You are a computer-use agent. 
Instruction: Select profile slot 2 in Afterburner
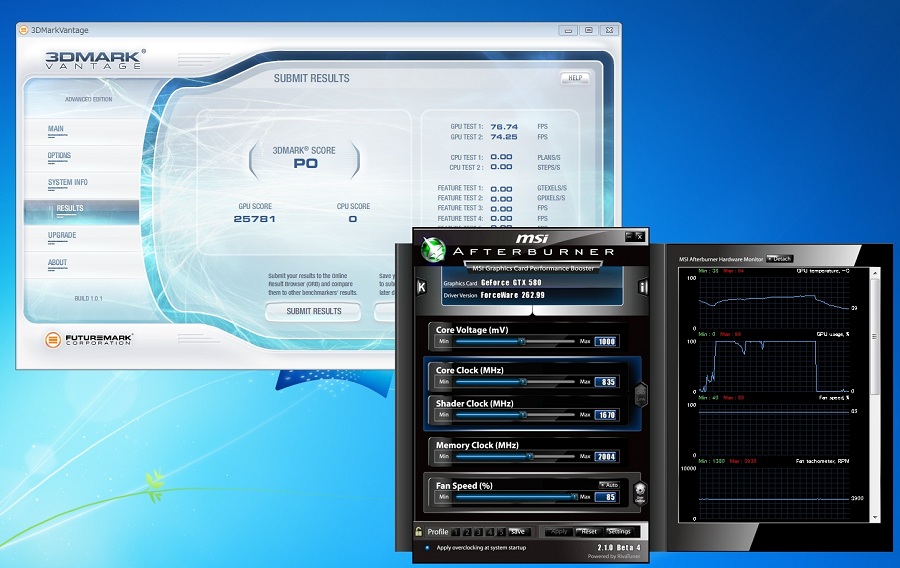click(467, 532)
